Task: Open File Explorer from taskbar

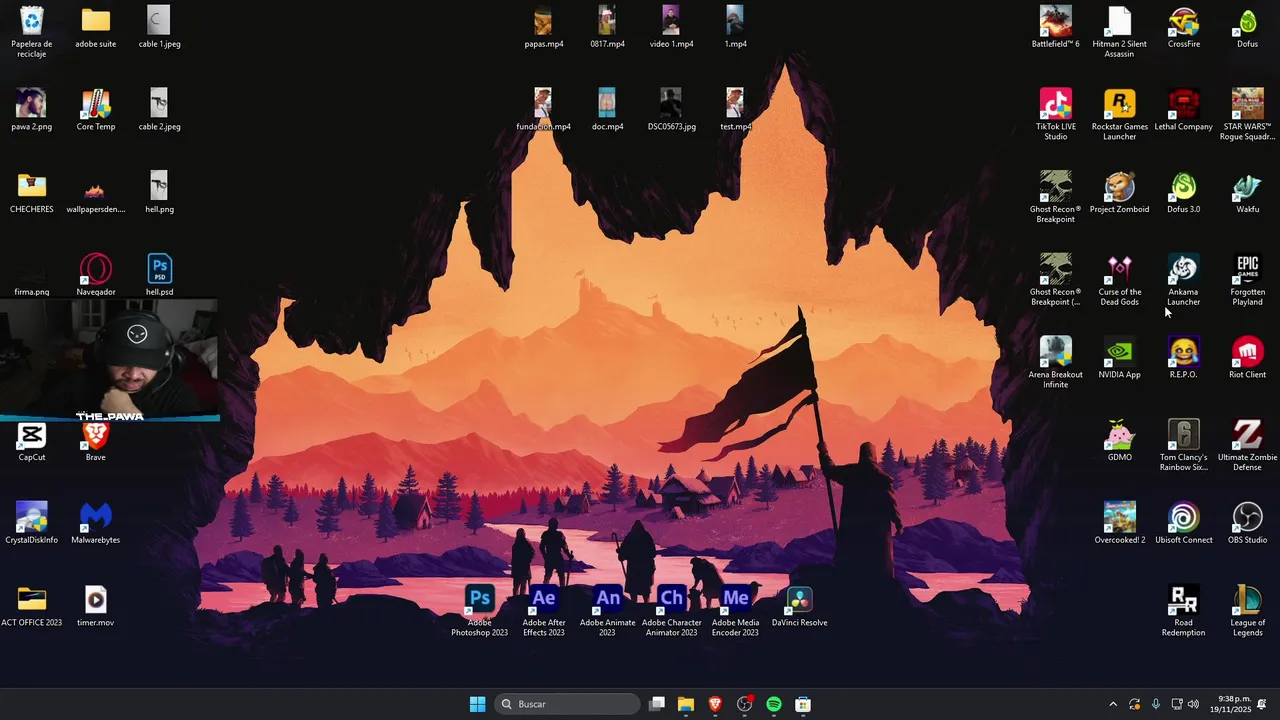Action: coord(686,704)
